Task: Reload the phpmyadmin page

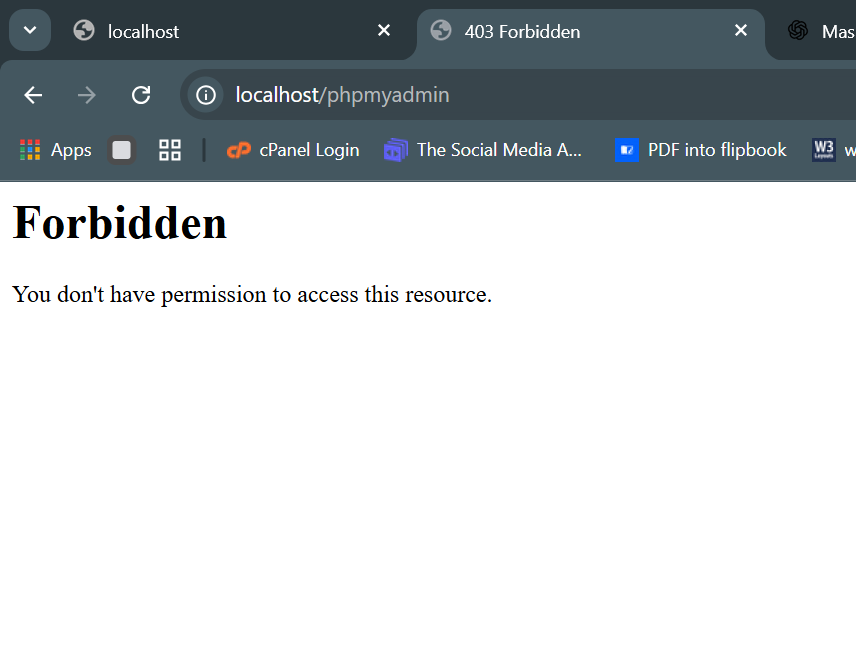Action: click(x=141, y=95)
